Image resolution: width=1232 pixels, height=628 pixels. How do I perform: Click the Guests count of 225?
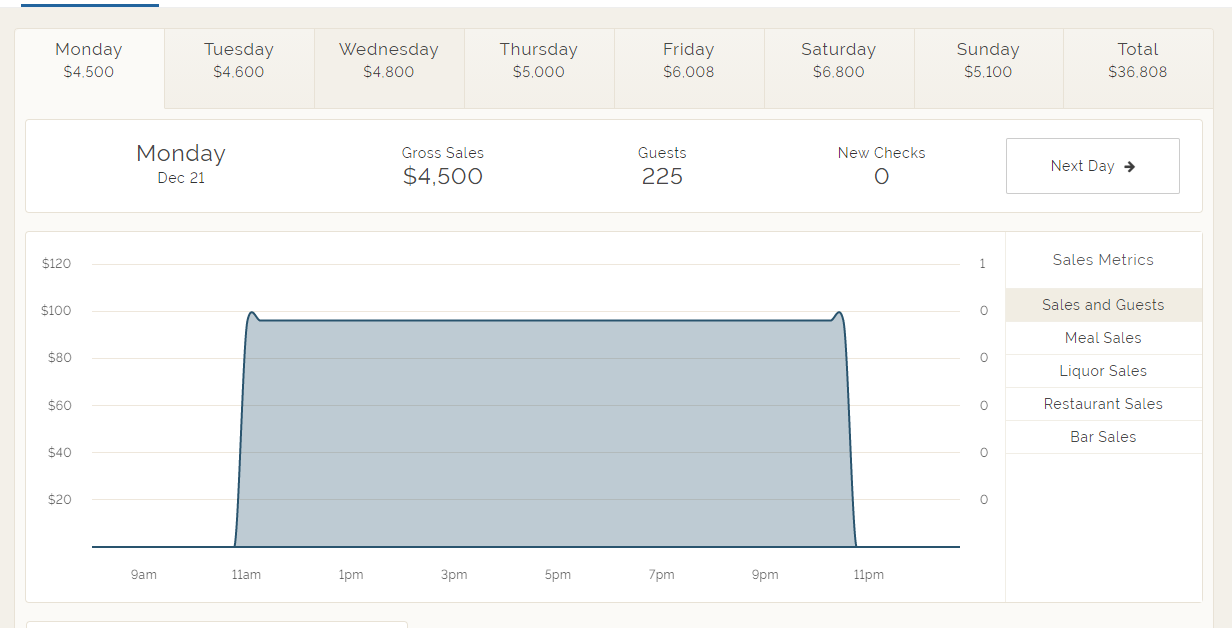coord(662,175)
